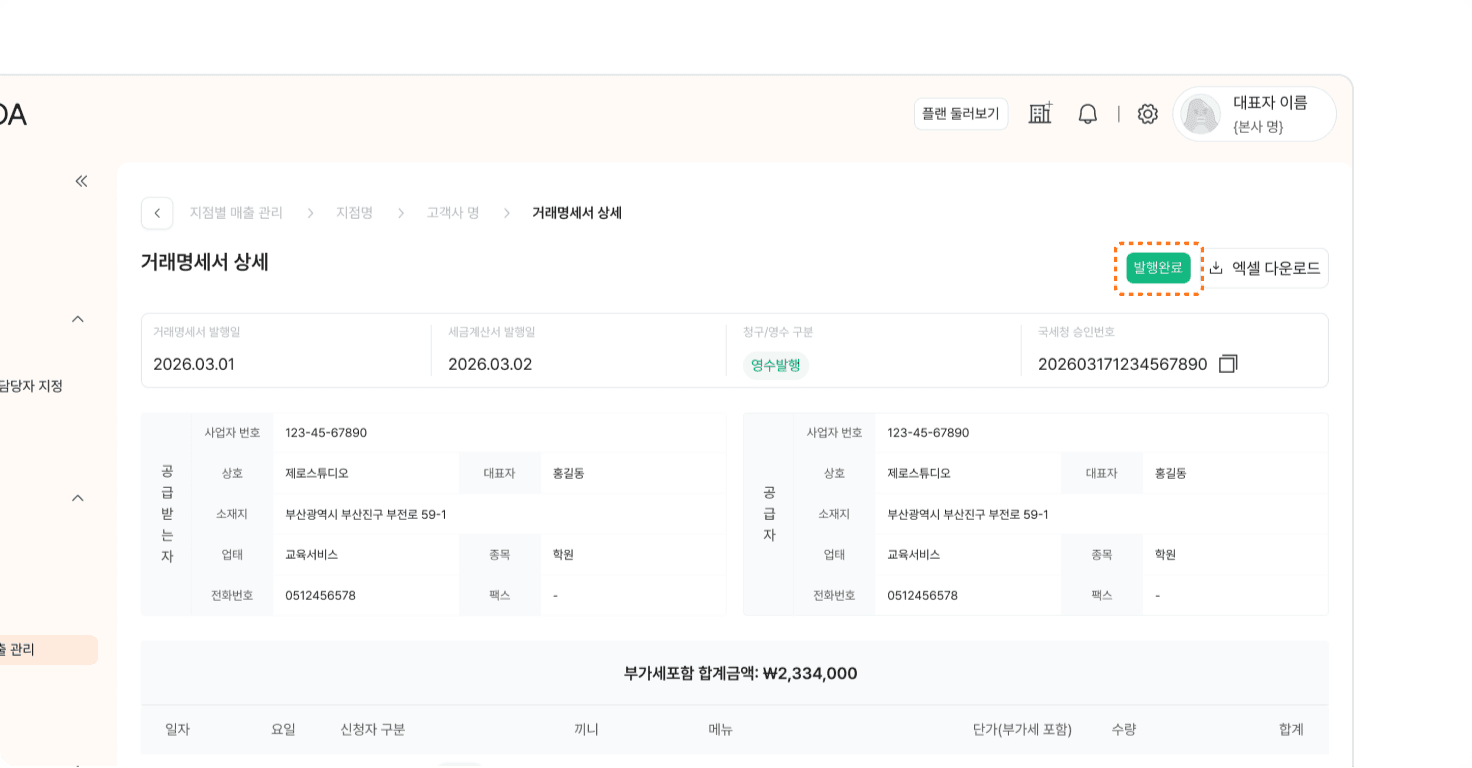Screen dimensions: 1472x768
Task: Click the 발행완료 status badge
Action: click(1158, 268)
